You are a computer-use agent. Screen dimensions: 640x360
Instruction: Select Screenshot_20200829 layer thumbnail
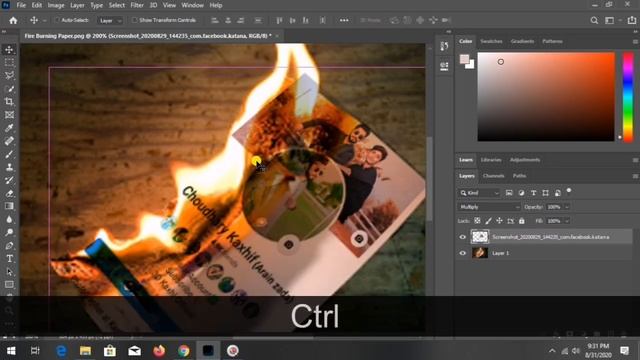[480, 237]
